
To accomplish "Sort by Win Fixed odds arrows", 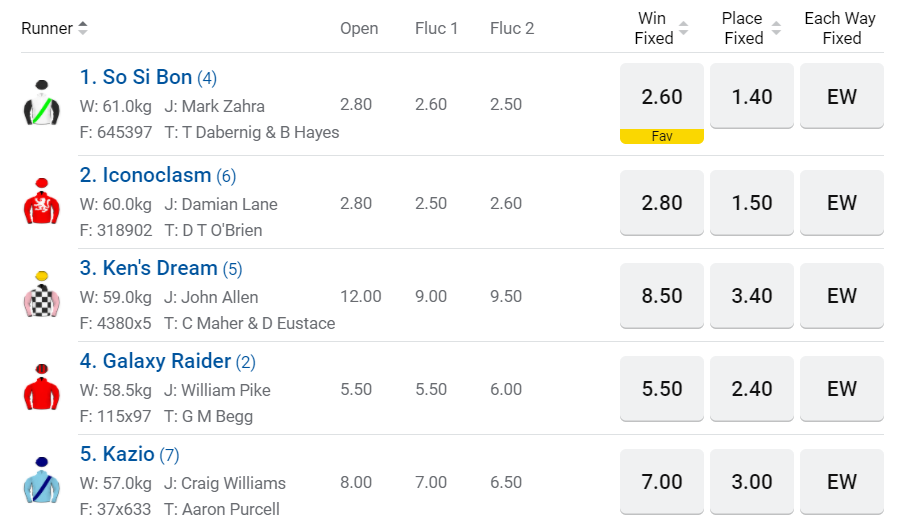I will tap(683, 28).
